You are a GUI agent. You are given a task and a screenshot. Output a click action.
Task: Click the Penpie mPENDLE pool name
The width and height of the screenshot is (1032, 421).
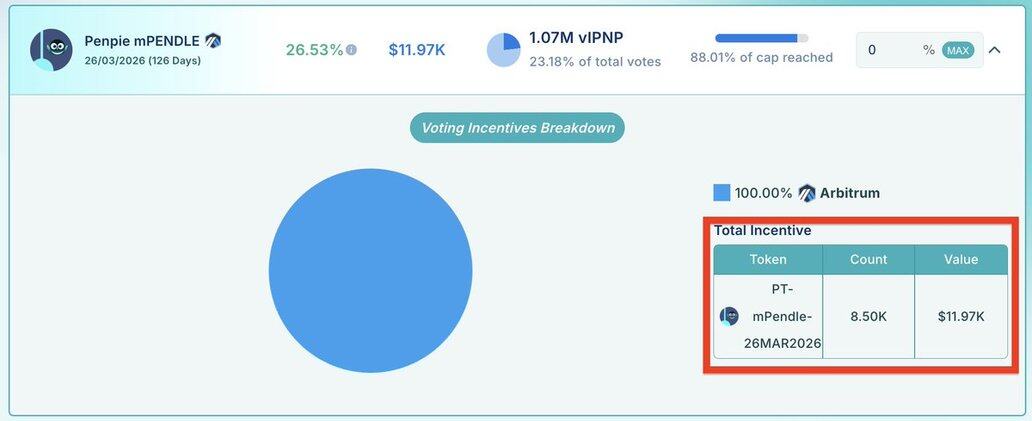click(x=142, y=41)
